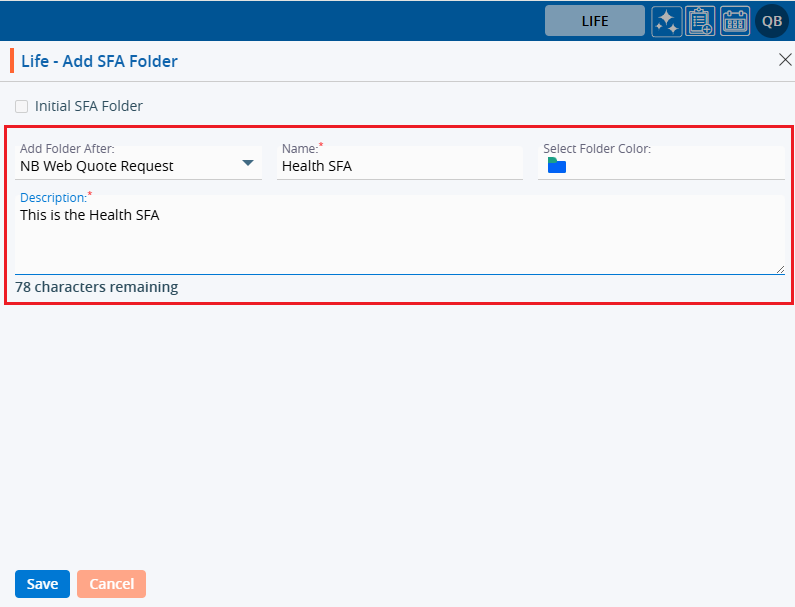The height and width of the screenshot is (607, 795).
Task: Check the Initial SFA Folder checkbox
Action: [22, 106]
